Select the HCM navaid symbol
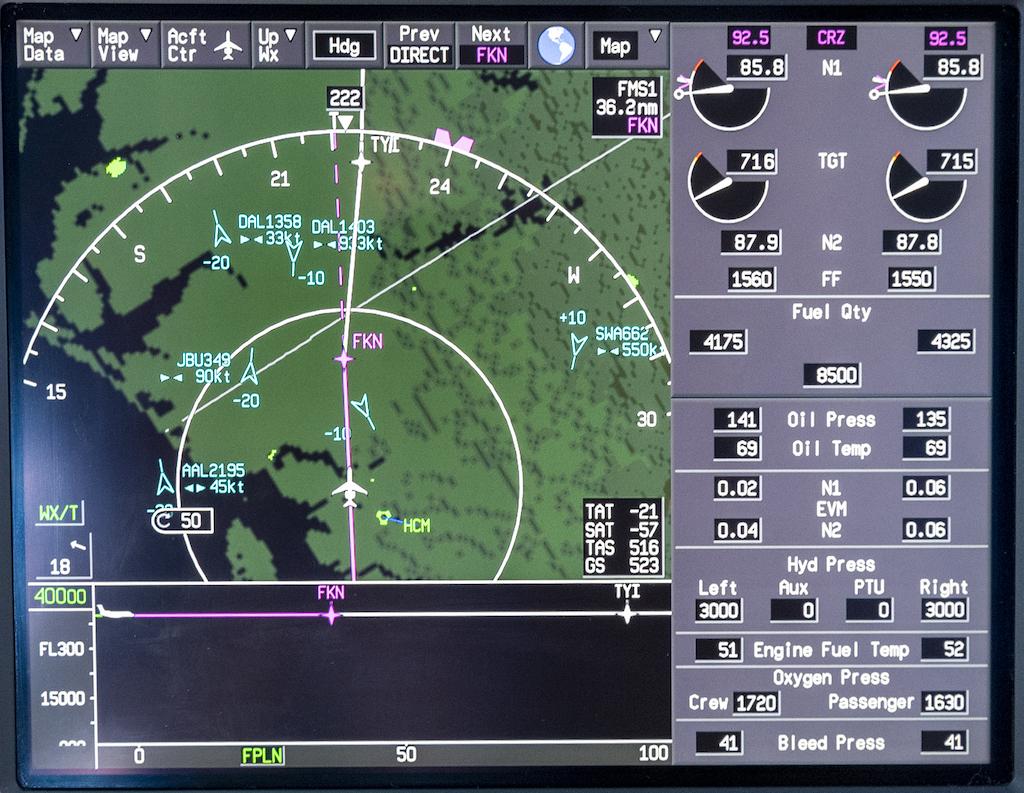The height and width of the screenshot is (793, 1024). (x=383, y=517)
